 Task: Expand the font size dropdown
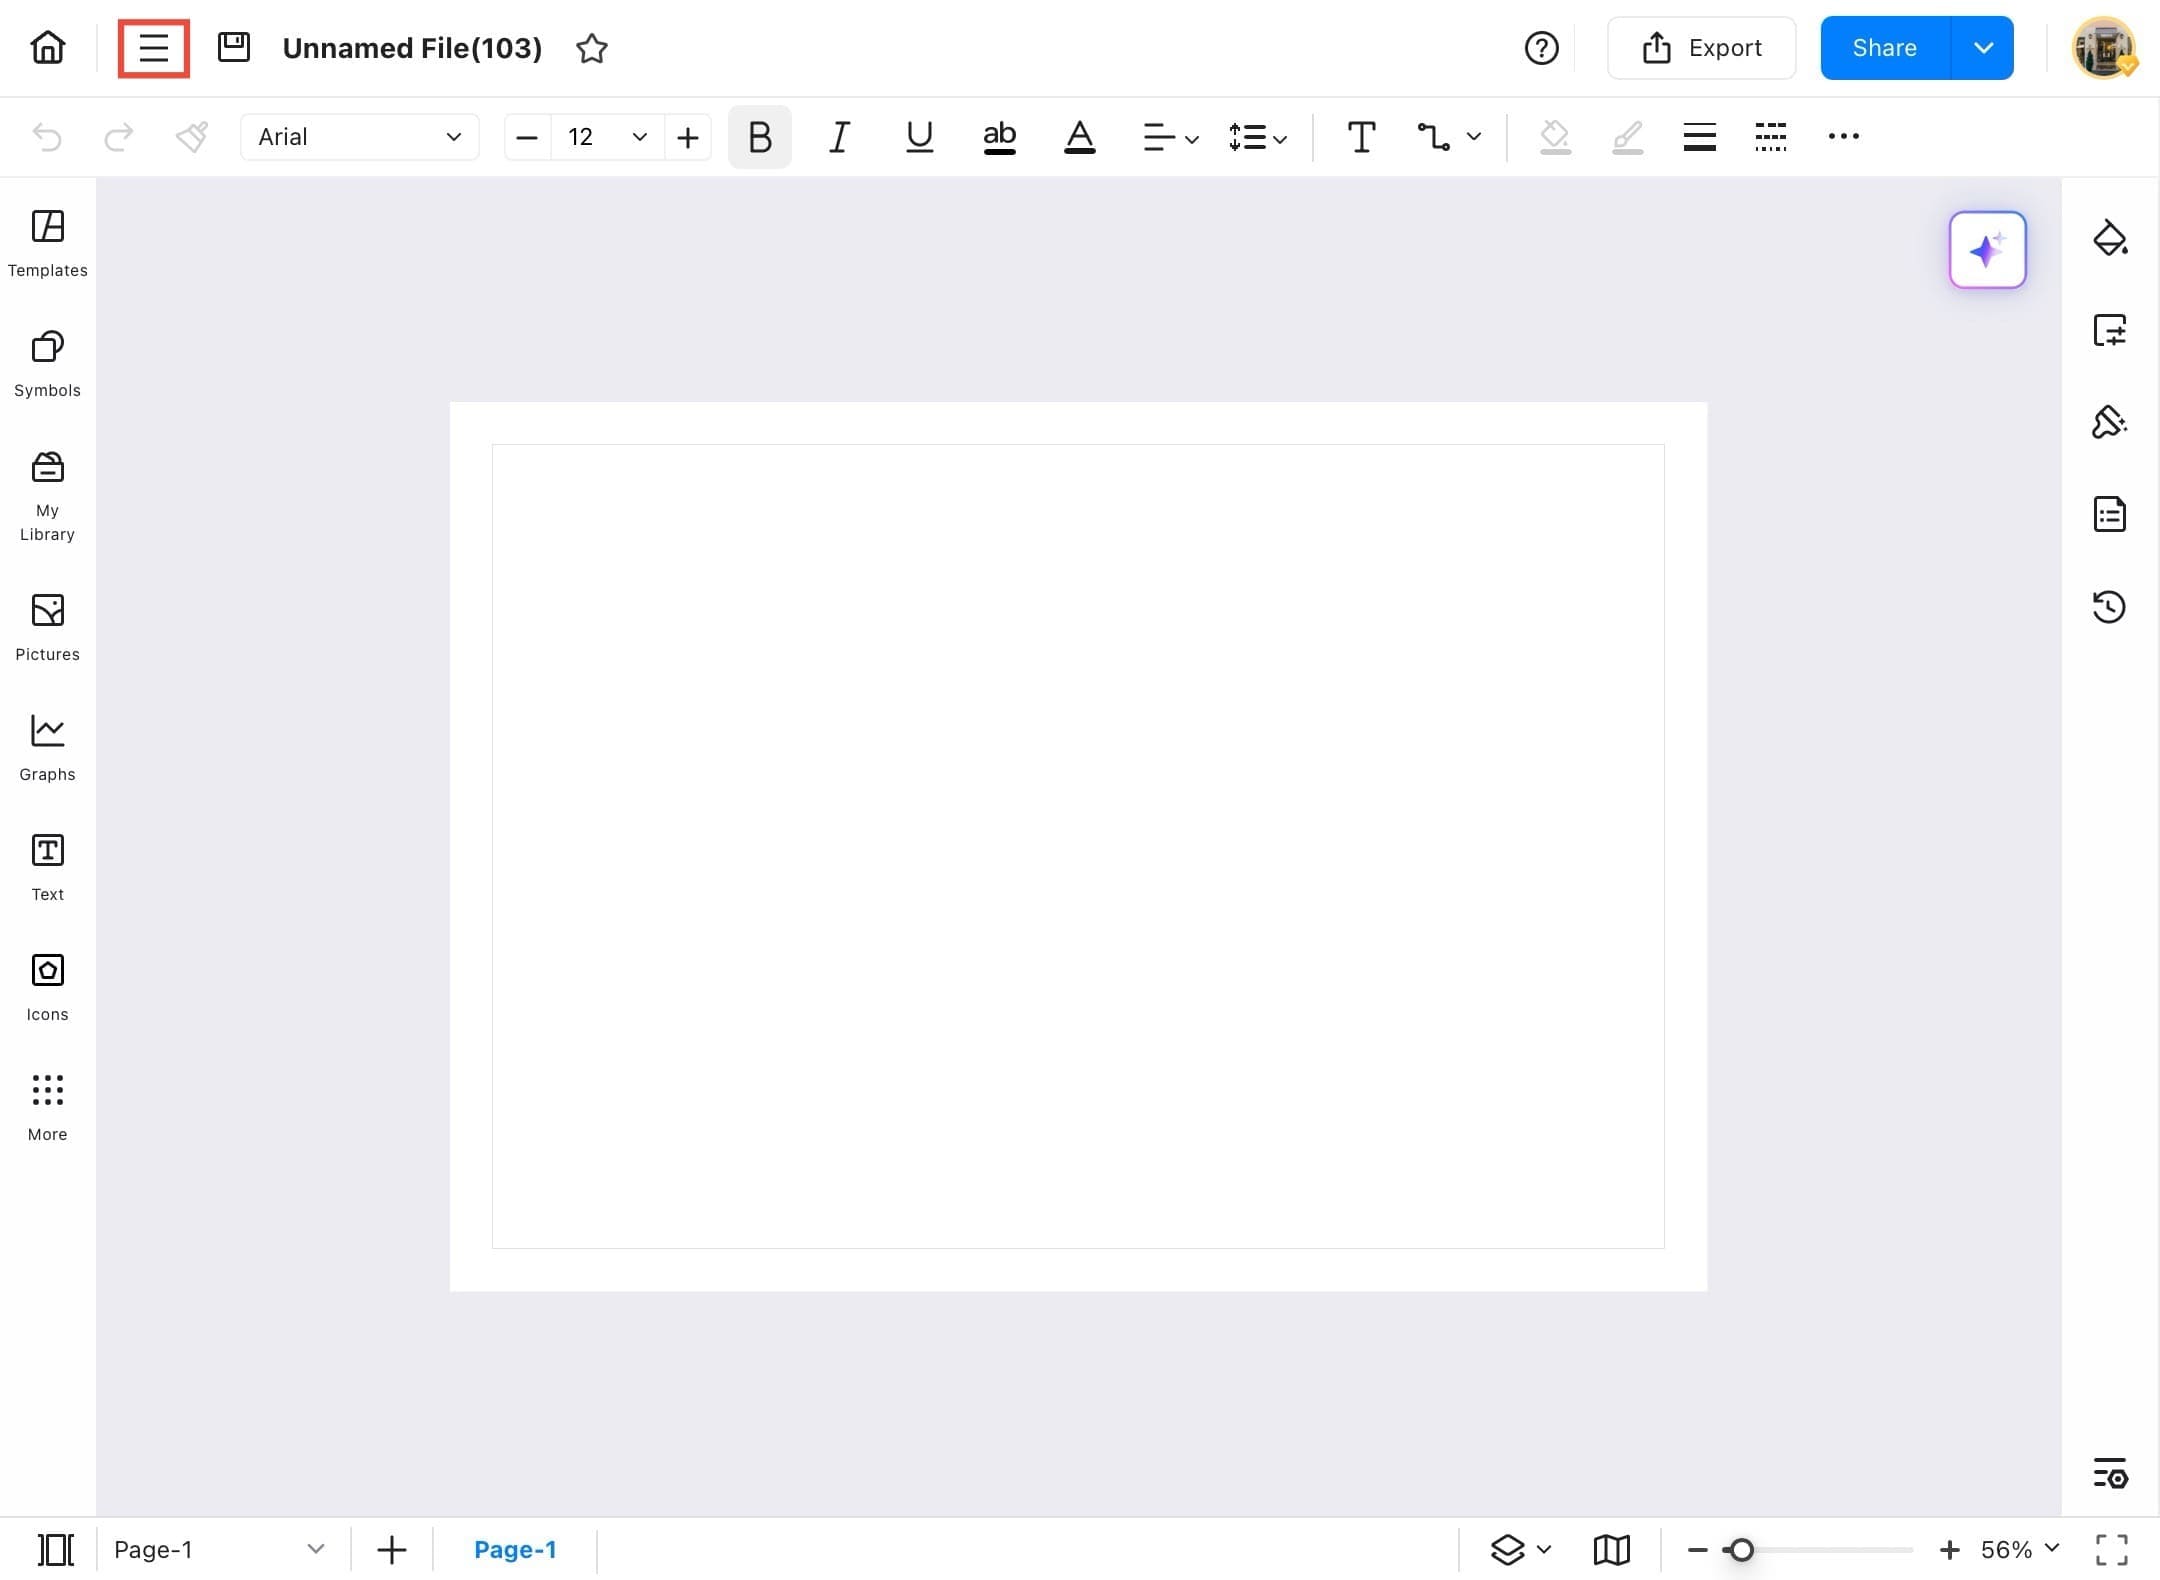pyautogui.click(x=637, y=137)
